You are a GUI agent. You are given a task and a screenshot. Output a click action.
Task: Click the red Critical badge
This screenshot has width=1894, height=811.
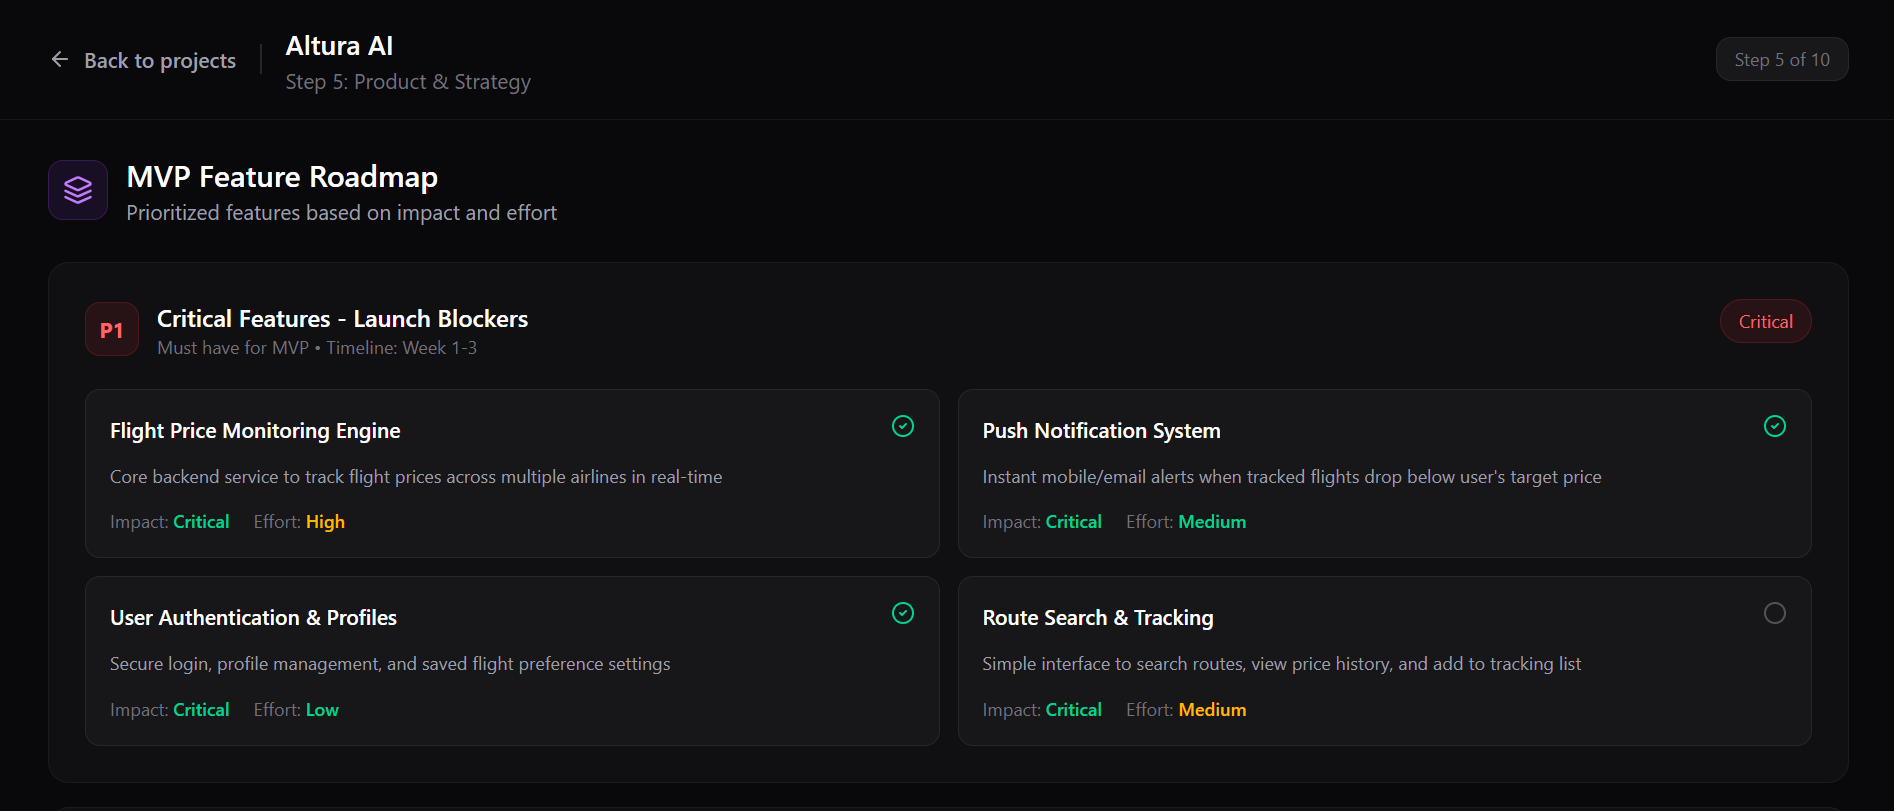pos(1765,321)
